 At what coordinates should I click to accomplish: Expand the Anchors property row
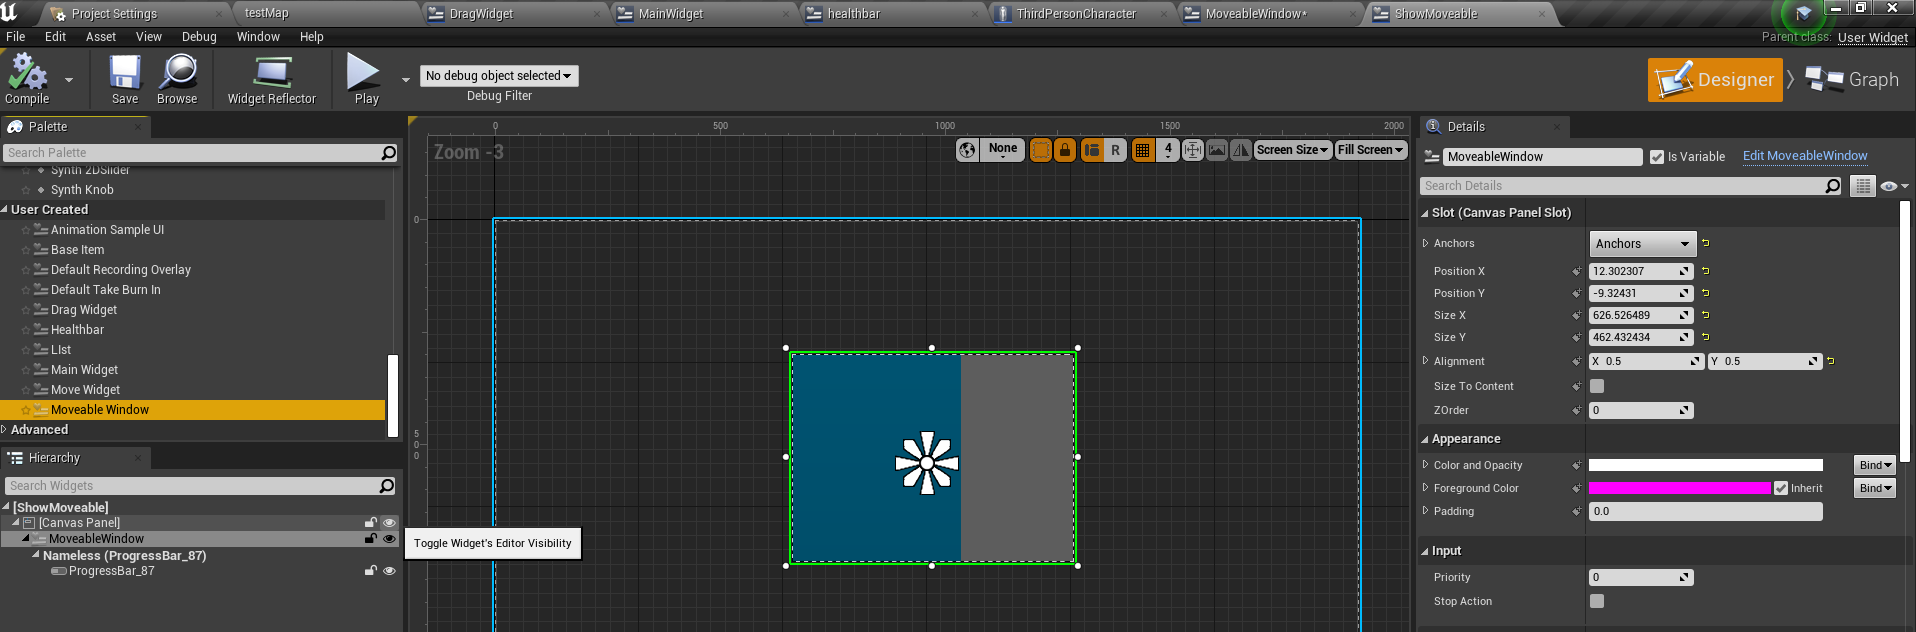click(x=1425, y=243)
